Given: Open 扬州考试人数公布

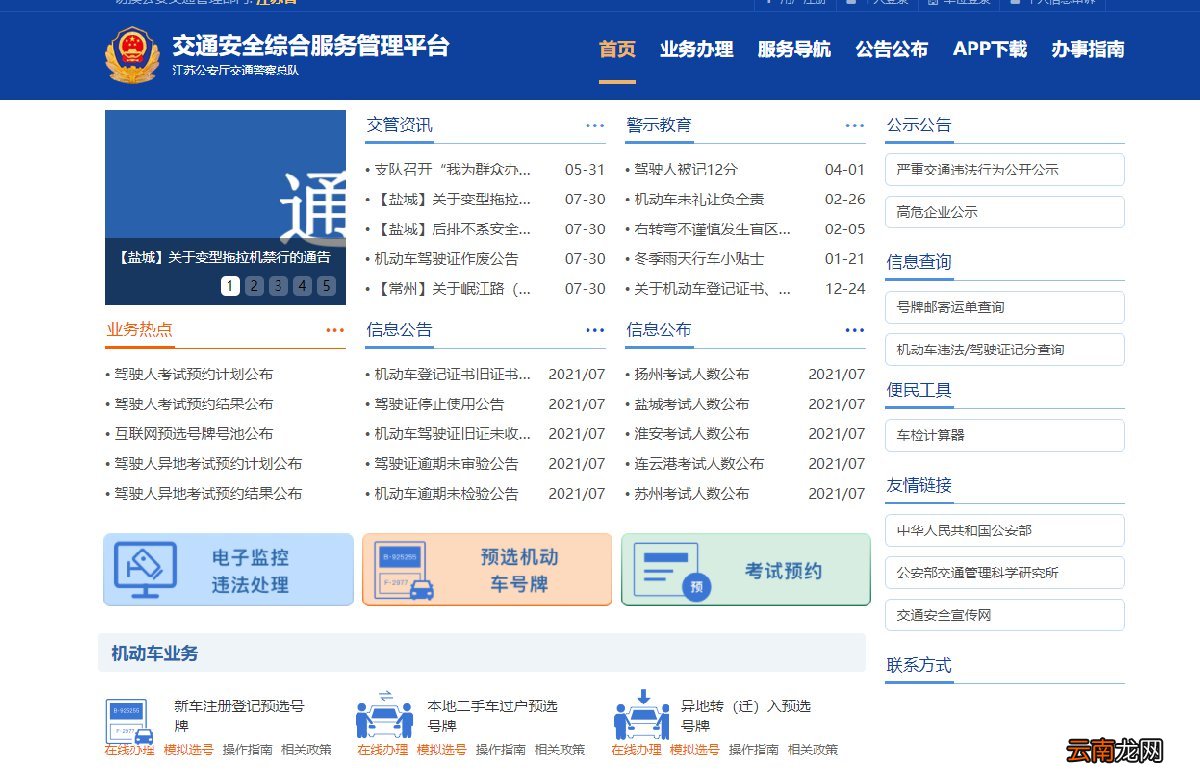Looking at the screenshot, I should click(x=692, y=375).
